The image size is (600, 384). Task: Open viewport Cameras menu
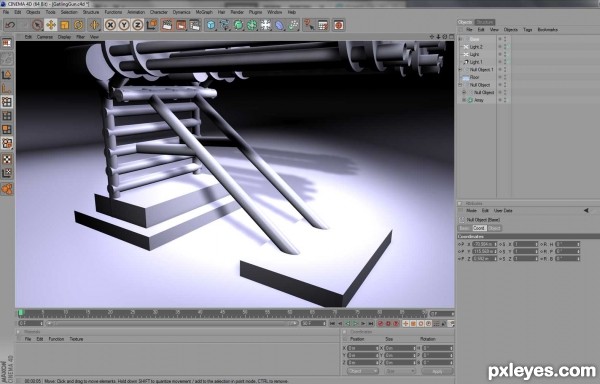pyautogui.click(x=44, y=37)
